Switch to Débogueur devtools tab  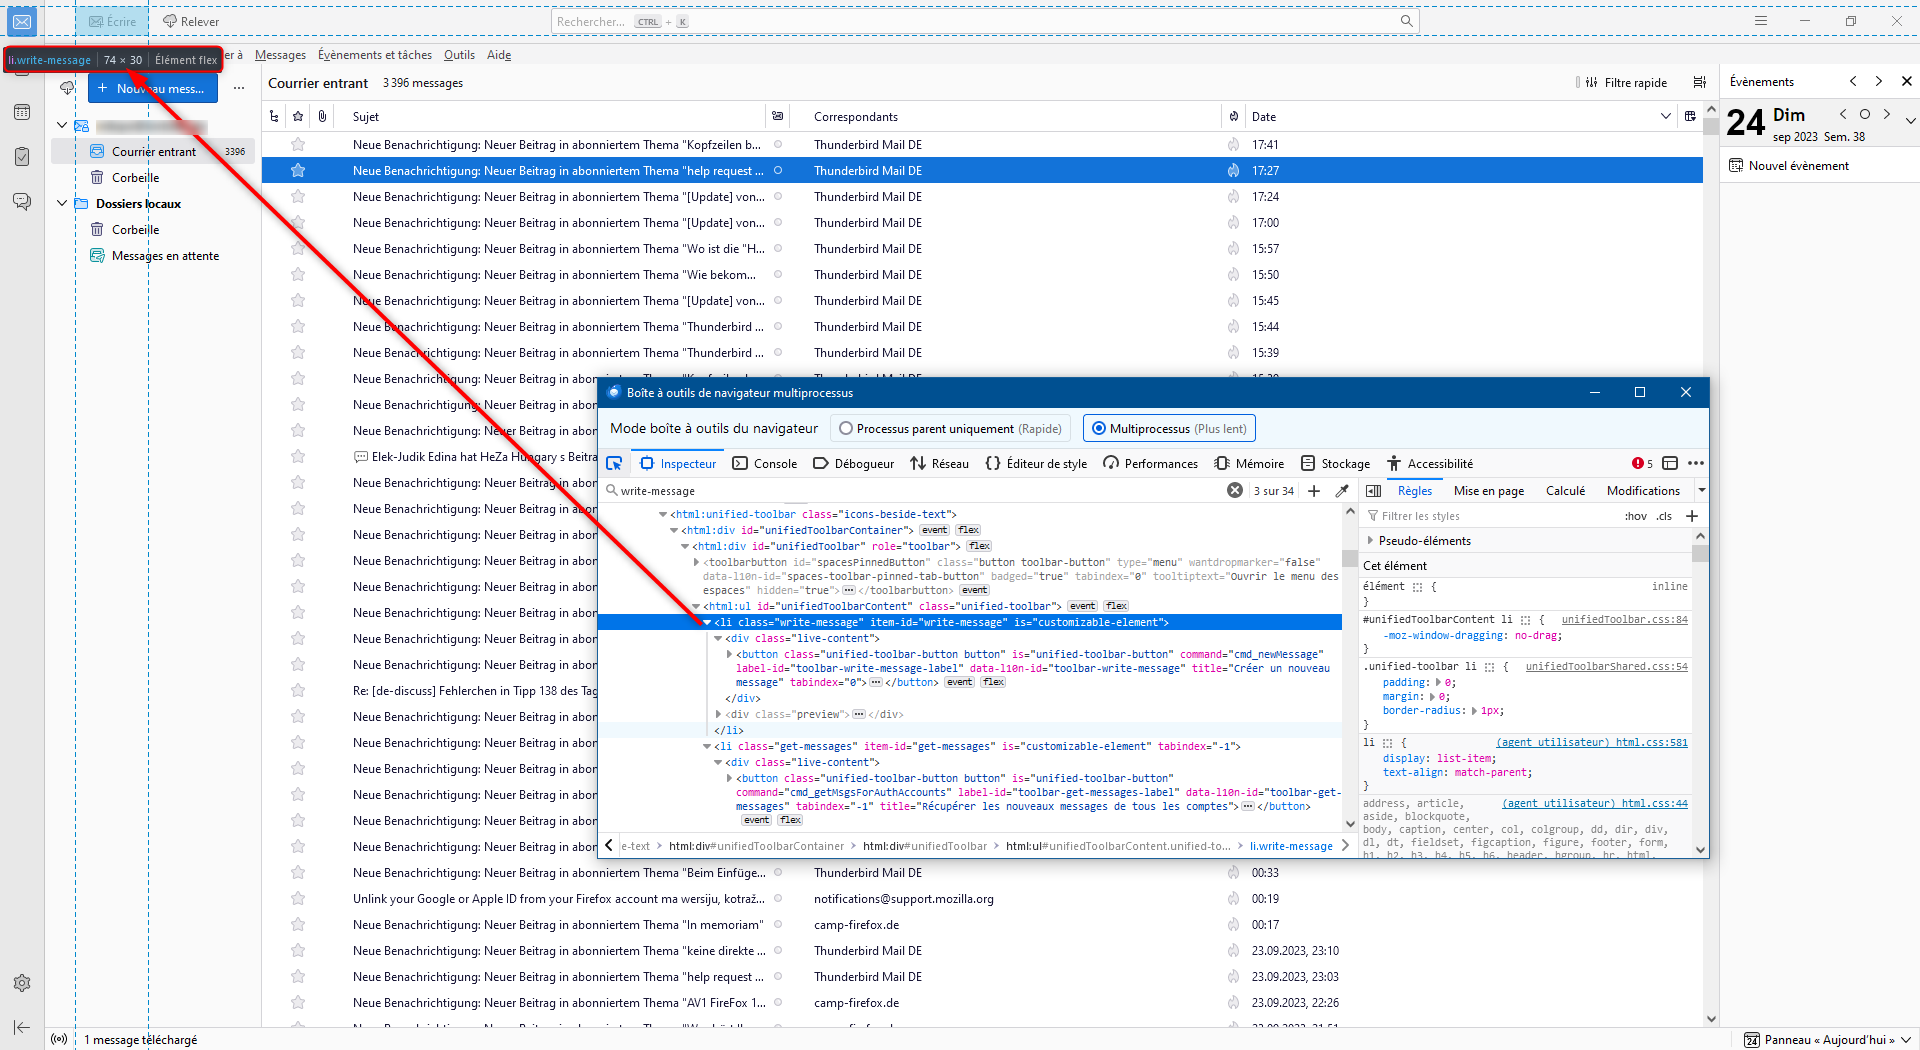click(854, 463)
